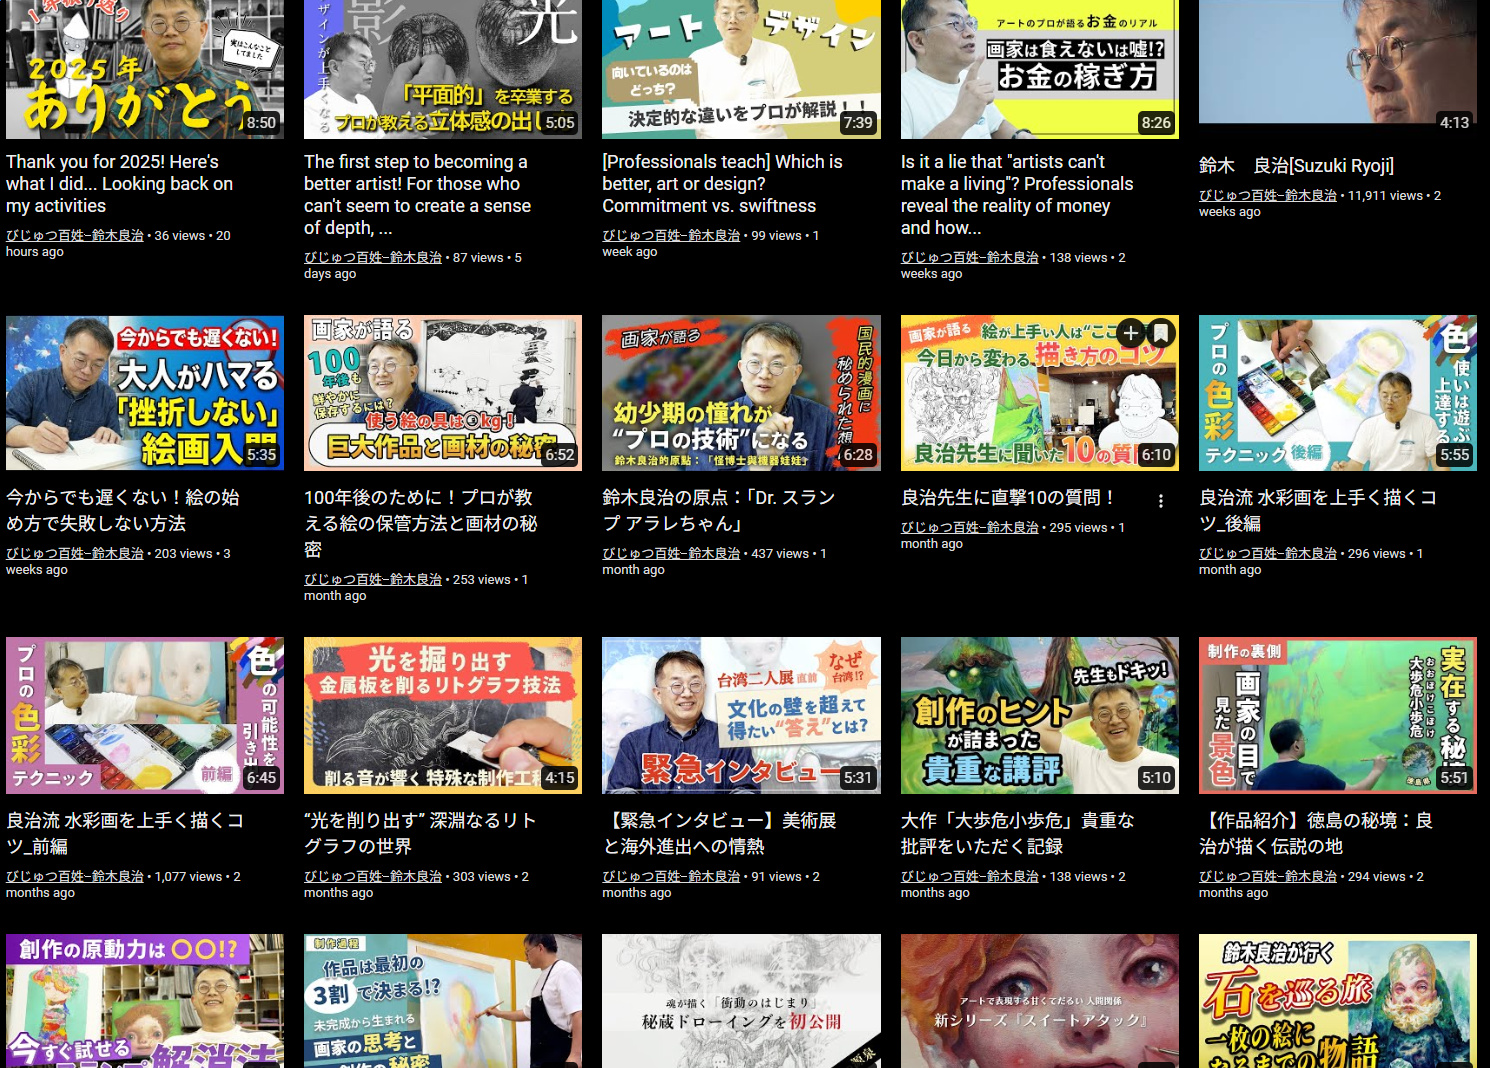Play the 新シリーズ『スイートアタック』 thumbnail
1490x1068 pixels.
coord(1040,1001)
